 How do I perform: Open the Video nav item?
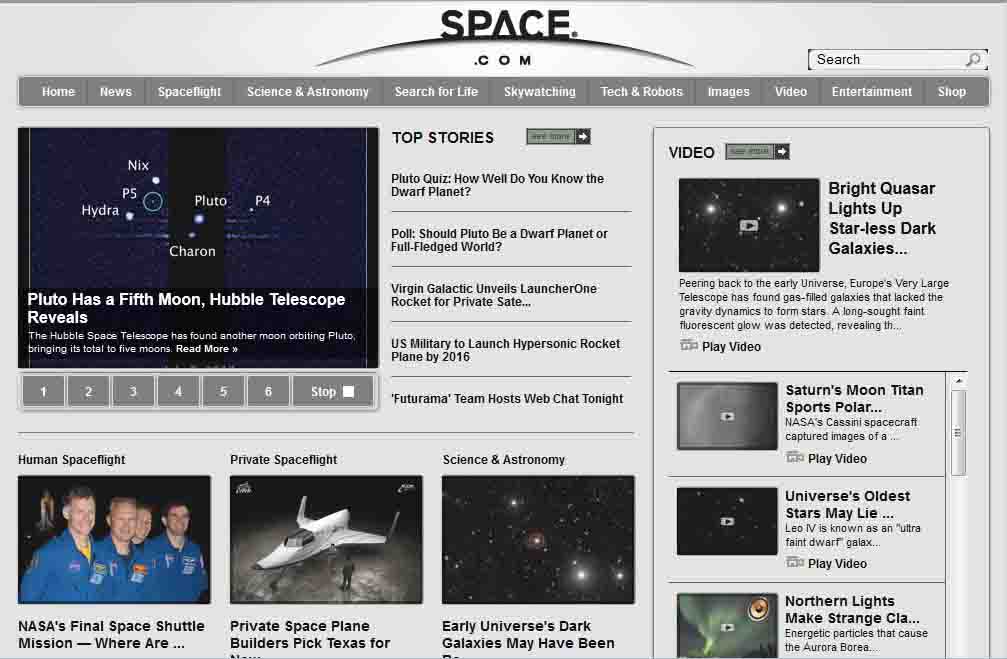pos(791,92)
